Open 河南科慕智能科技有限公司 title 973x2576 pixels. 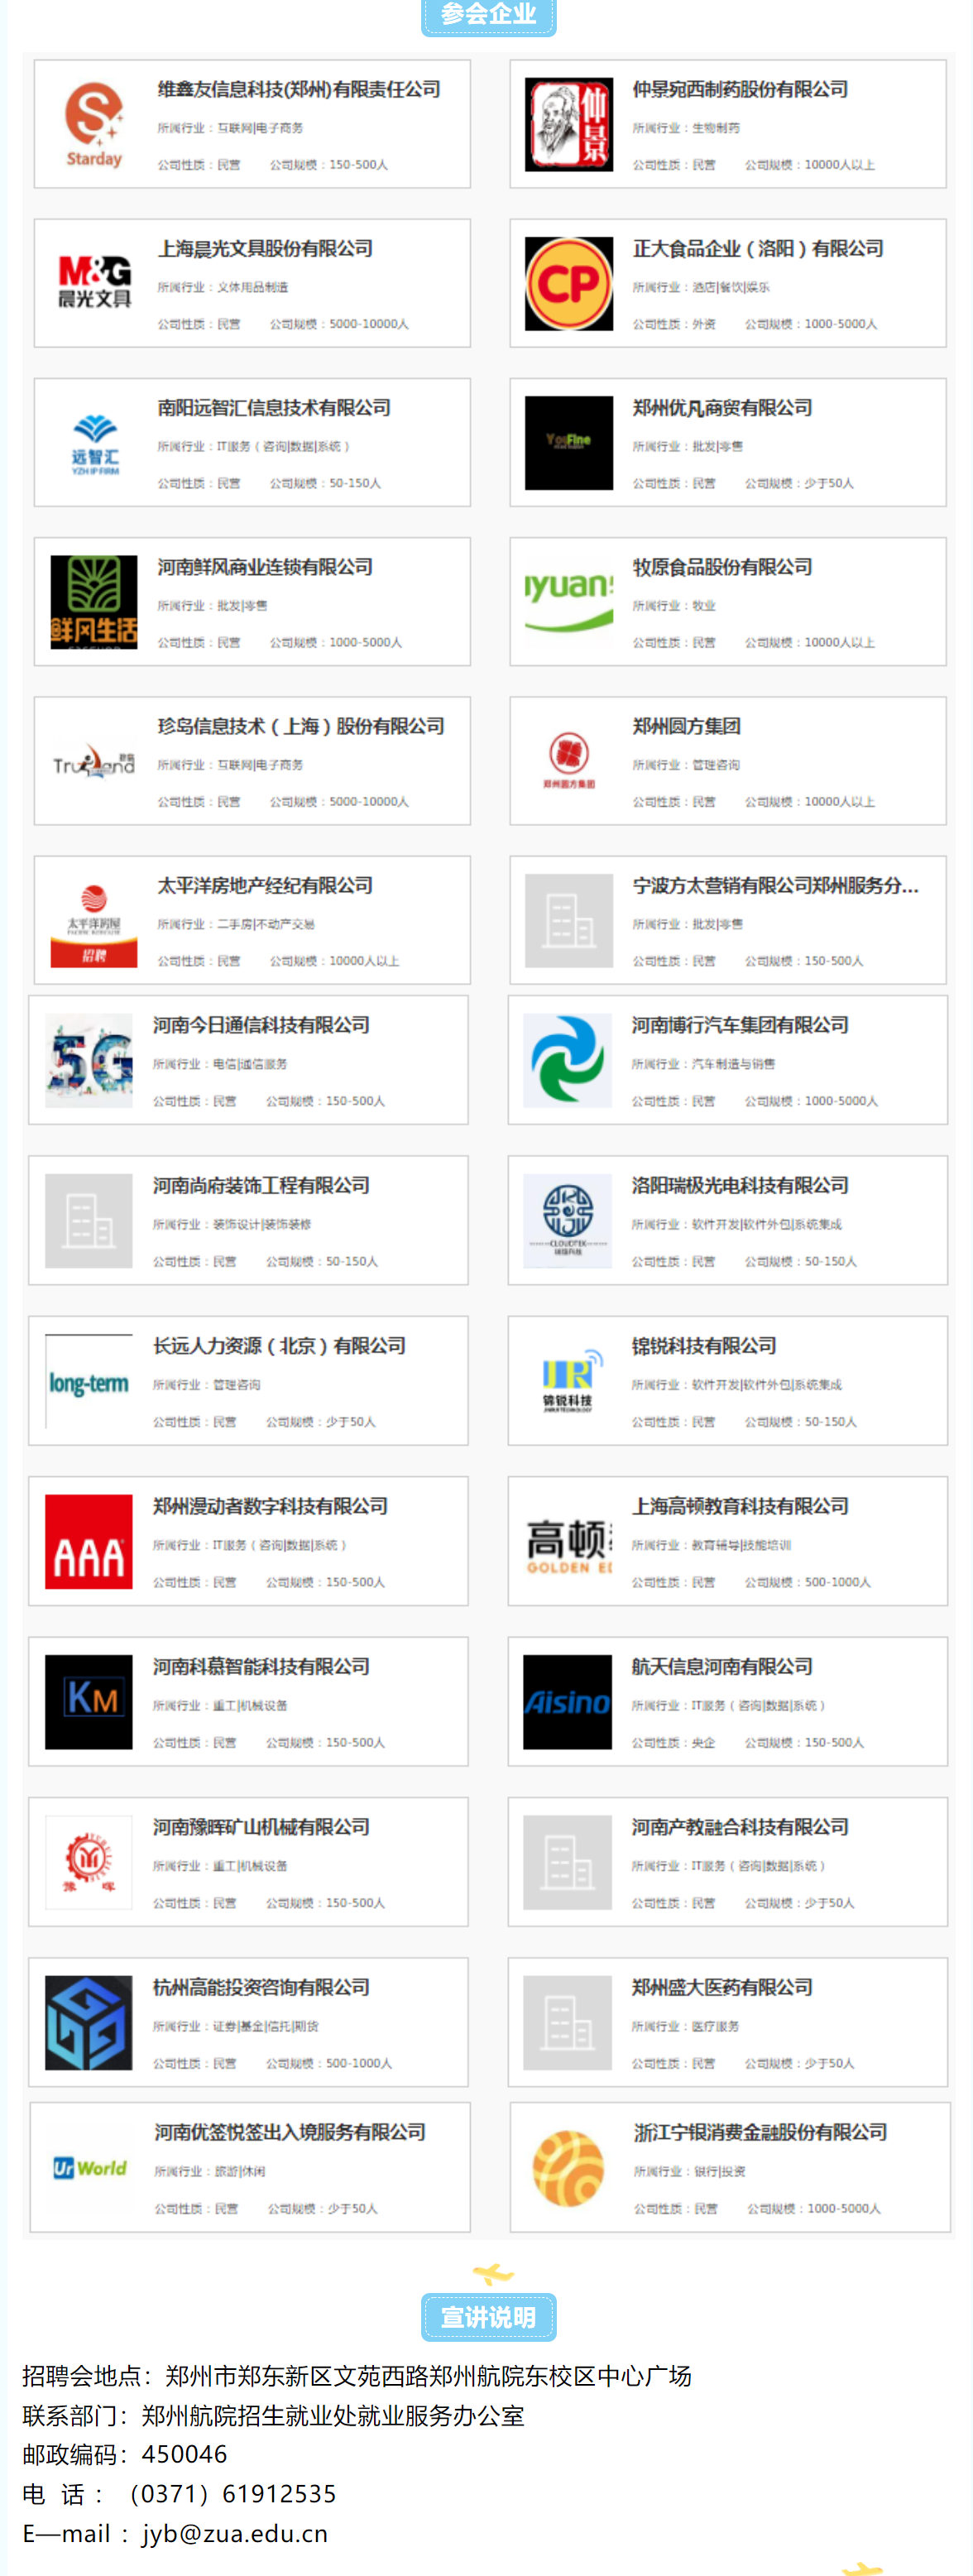261,1667
